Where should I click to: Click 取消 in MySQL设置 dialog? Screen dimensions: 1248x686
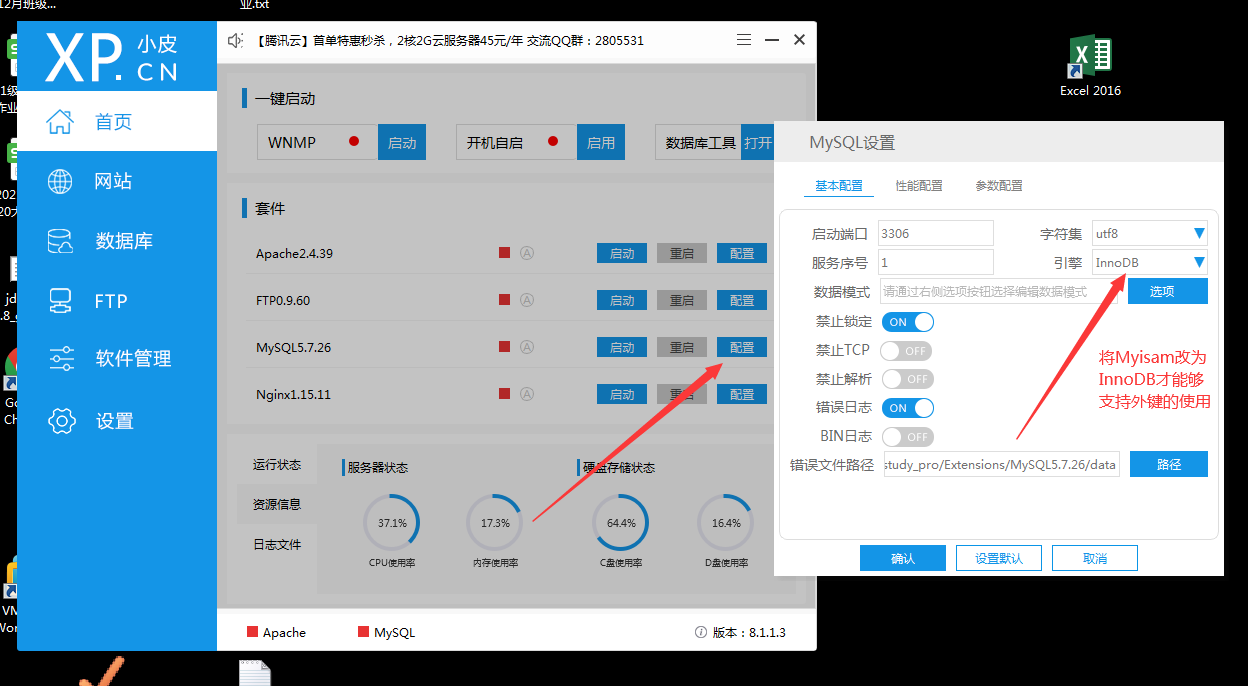(x=1095, y=558)
